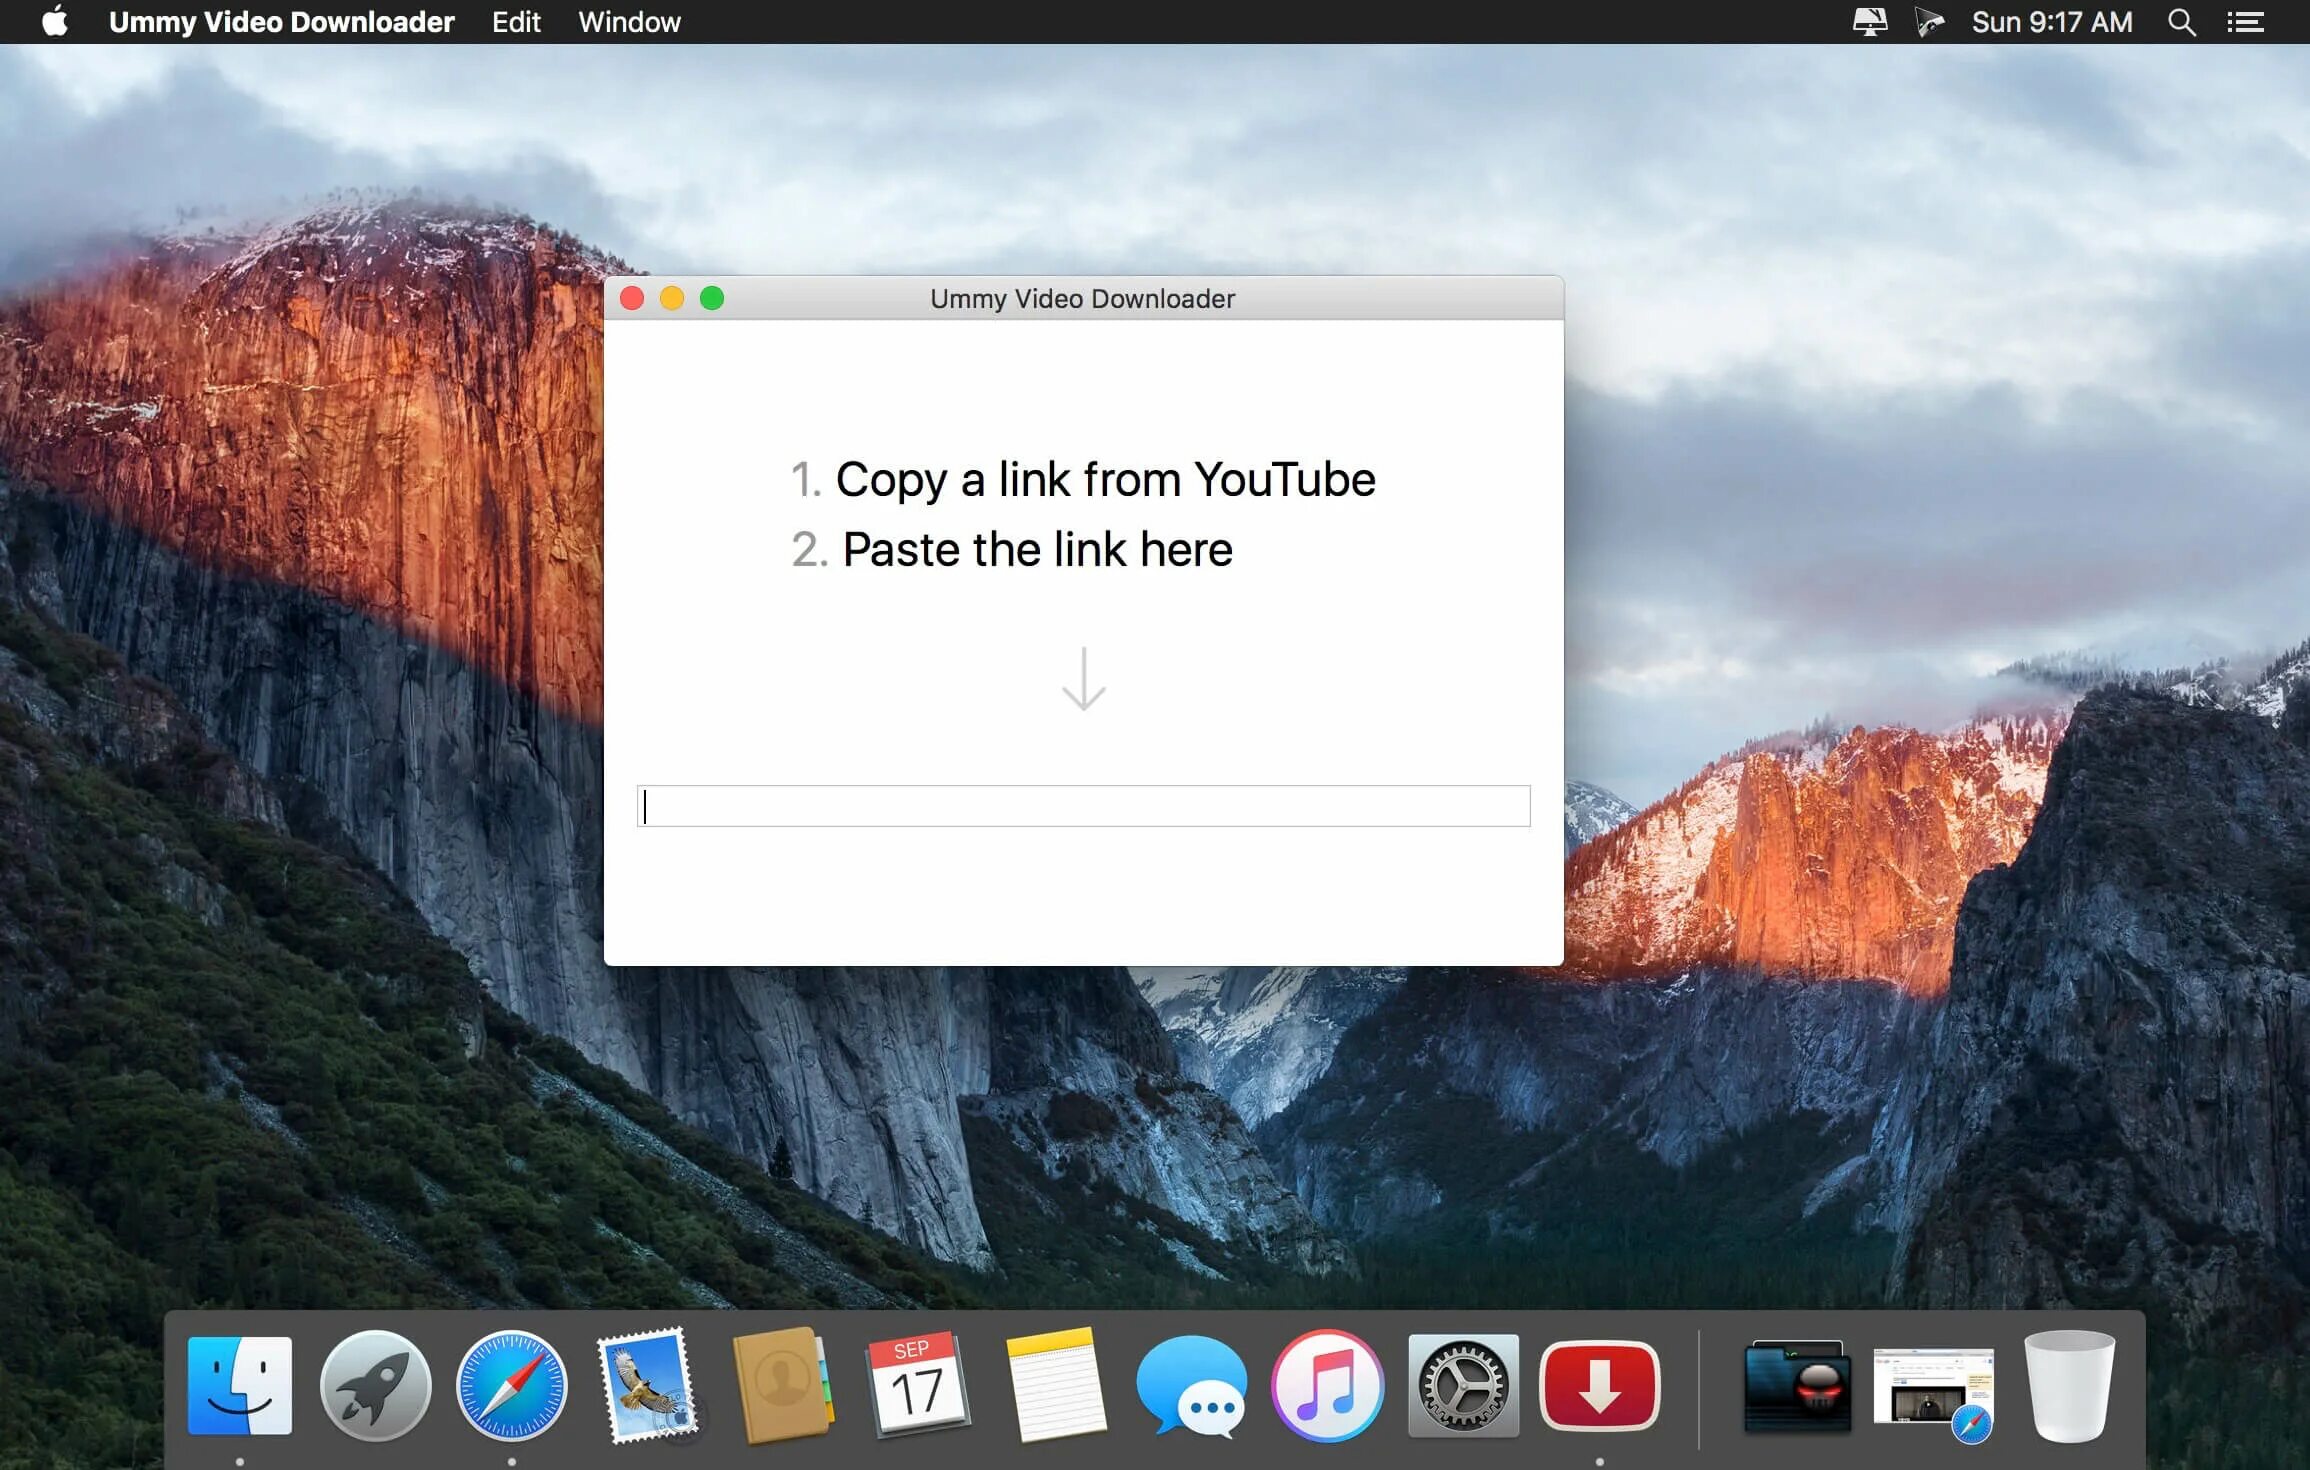Show Notification Center list icon
The height and width of the screenshot is (1470, 2310).
(2245, 22)
